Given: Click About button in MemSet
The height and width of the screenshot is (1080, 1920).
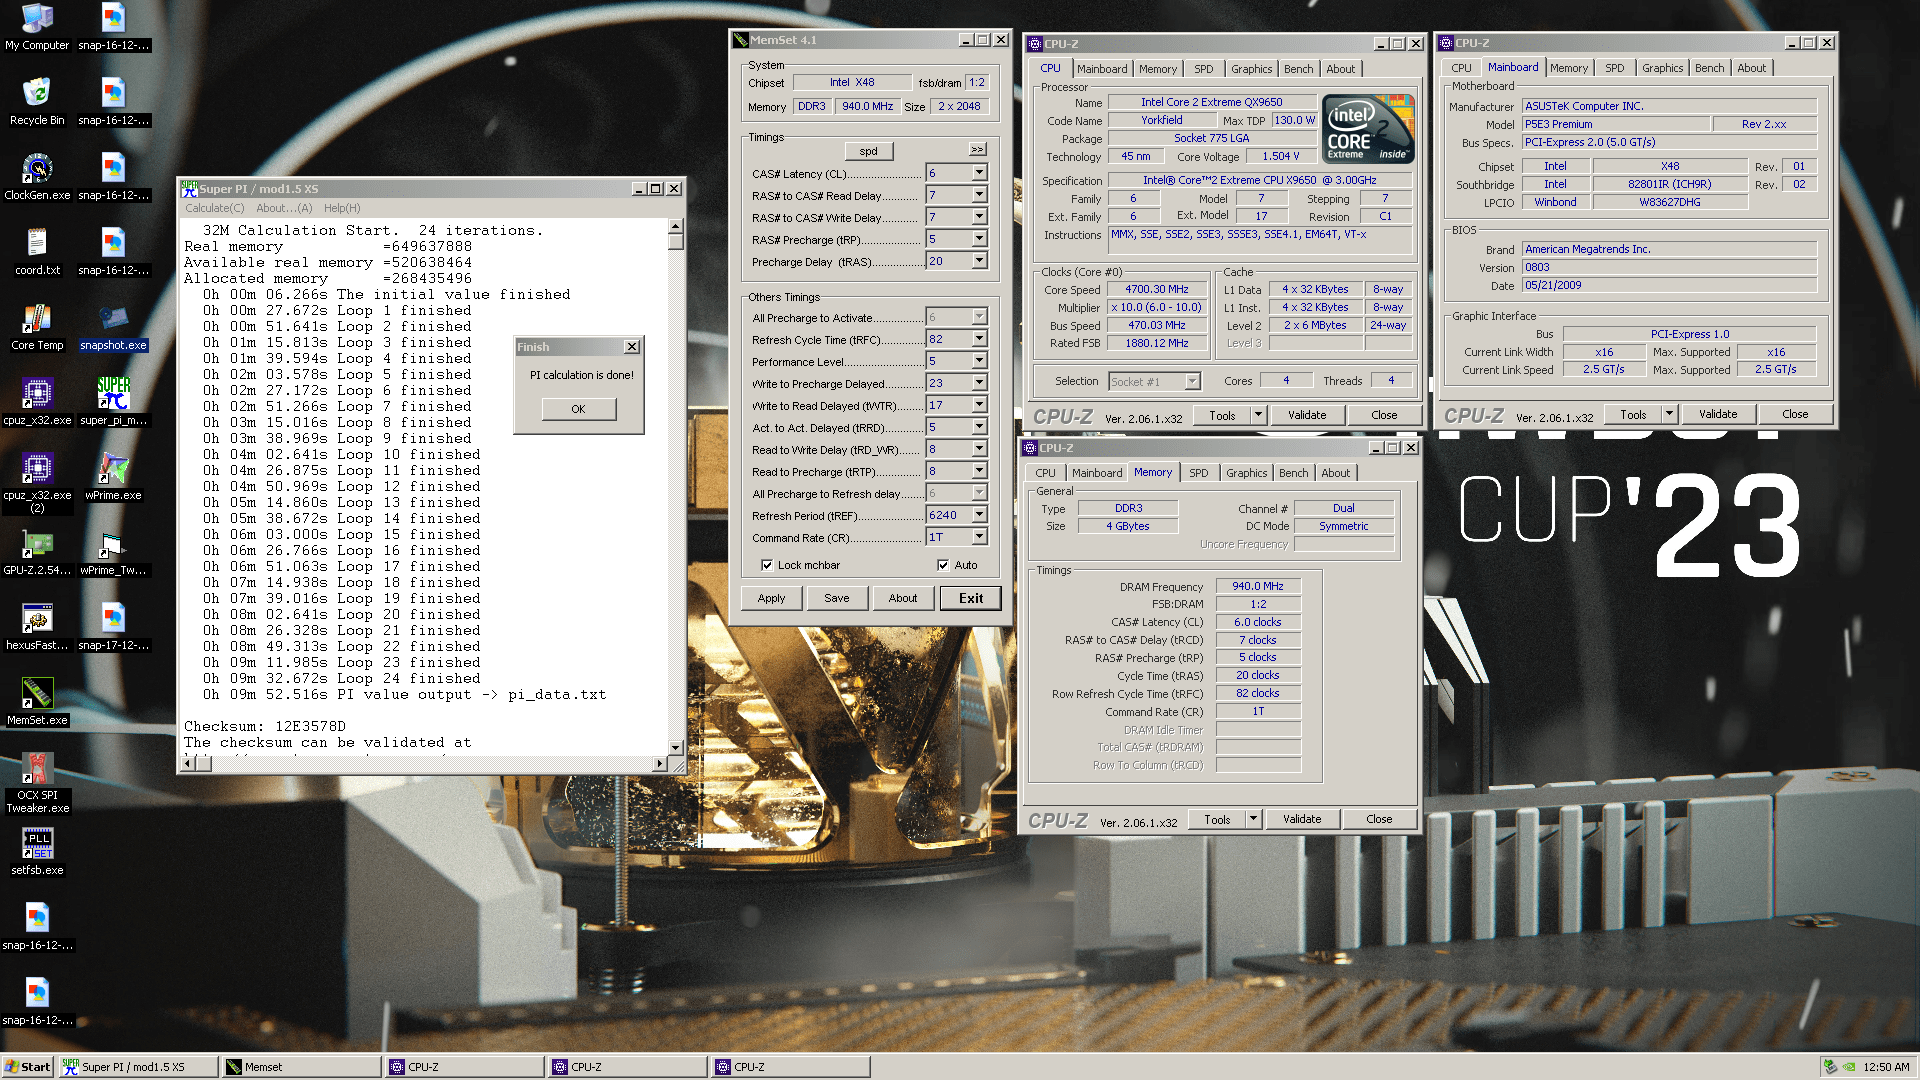Looking at the screenshot, I should tap(902, 598).
